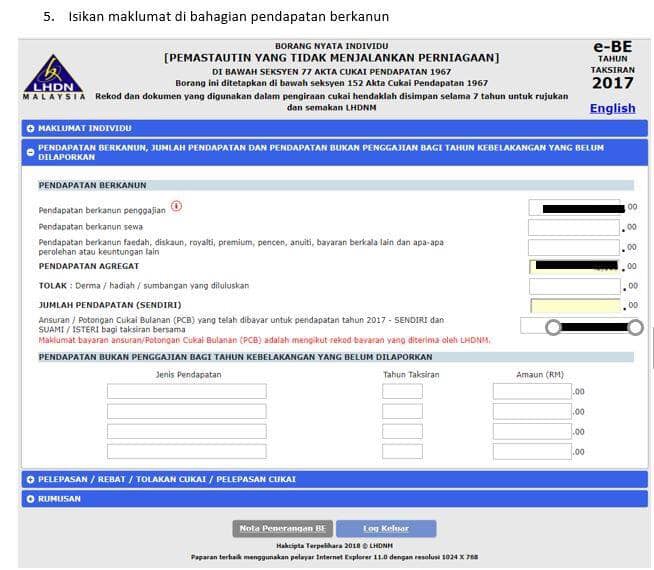Click Pendapatan berkanun penggajian amount field

click(574, 207)
